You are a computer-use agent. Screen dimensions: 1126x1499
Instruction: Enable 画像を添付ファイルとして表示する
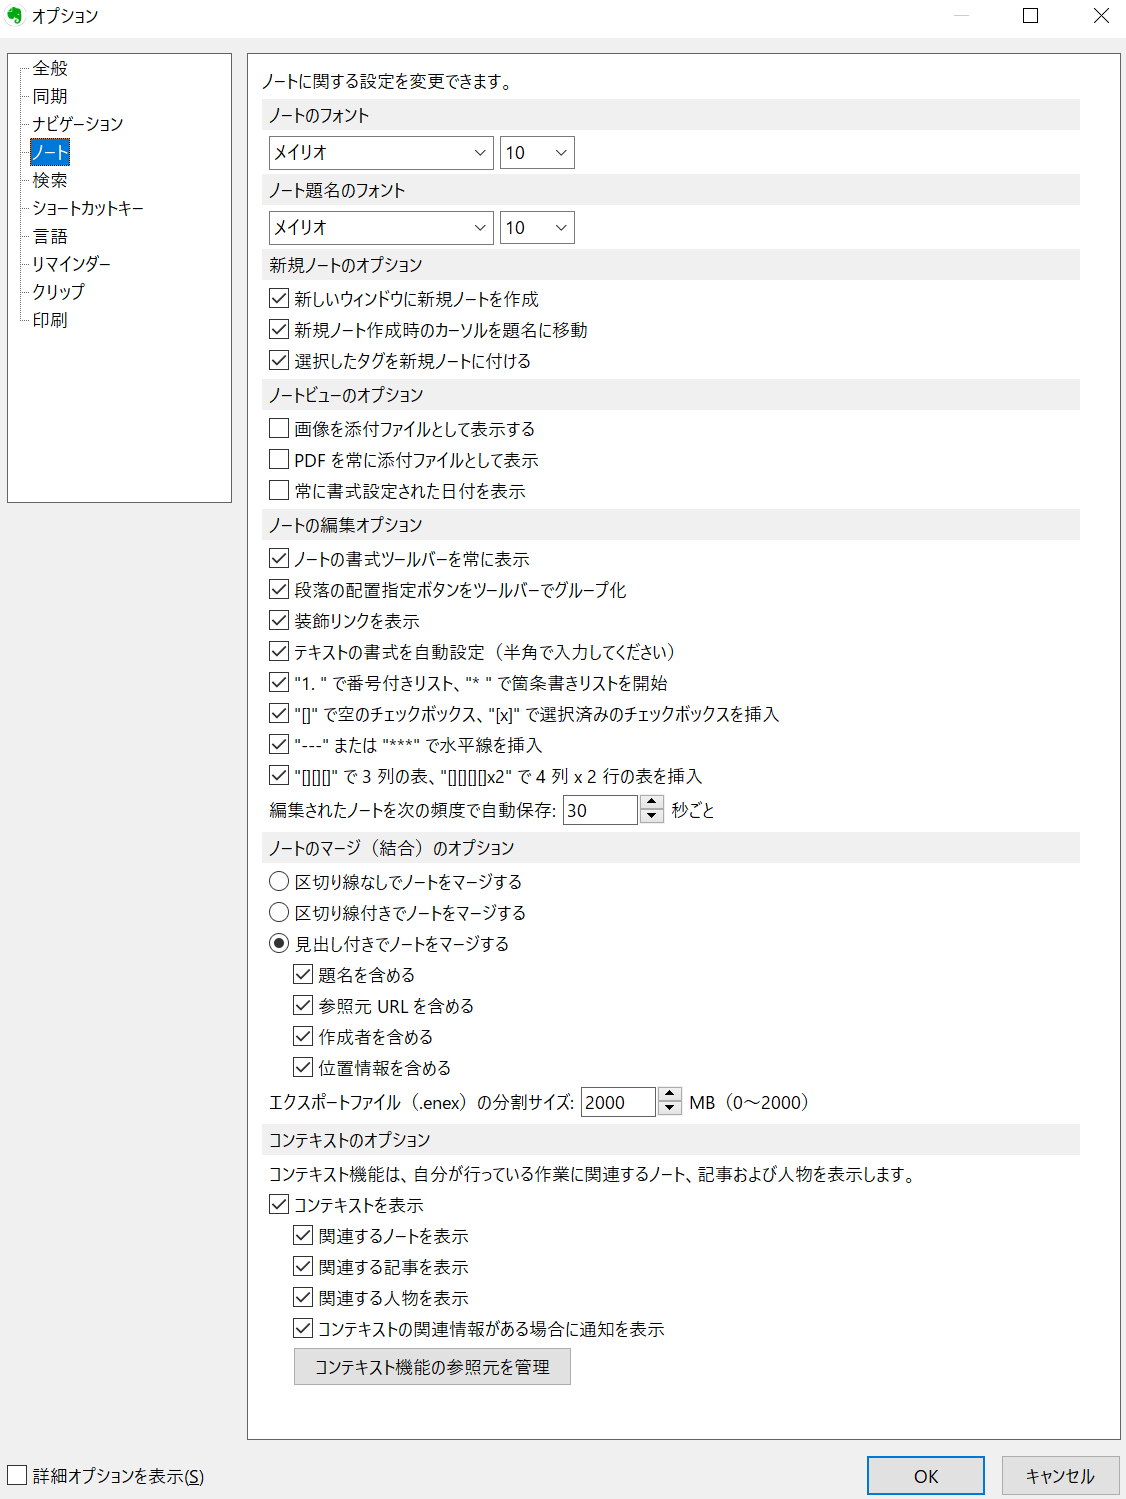pos(279,428)
